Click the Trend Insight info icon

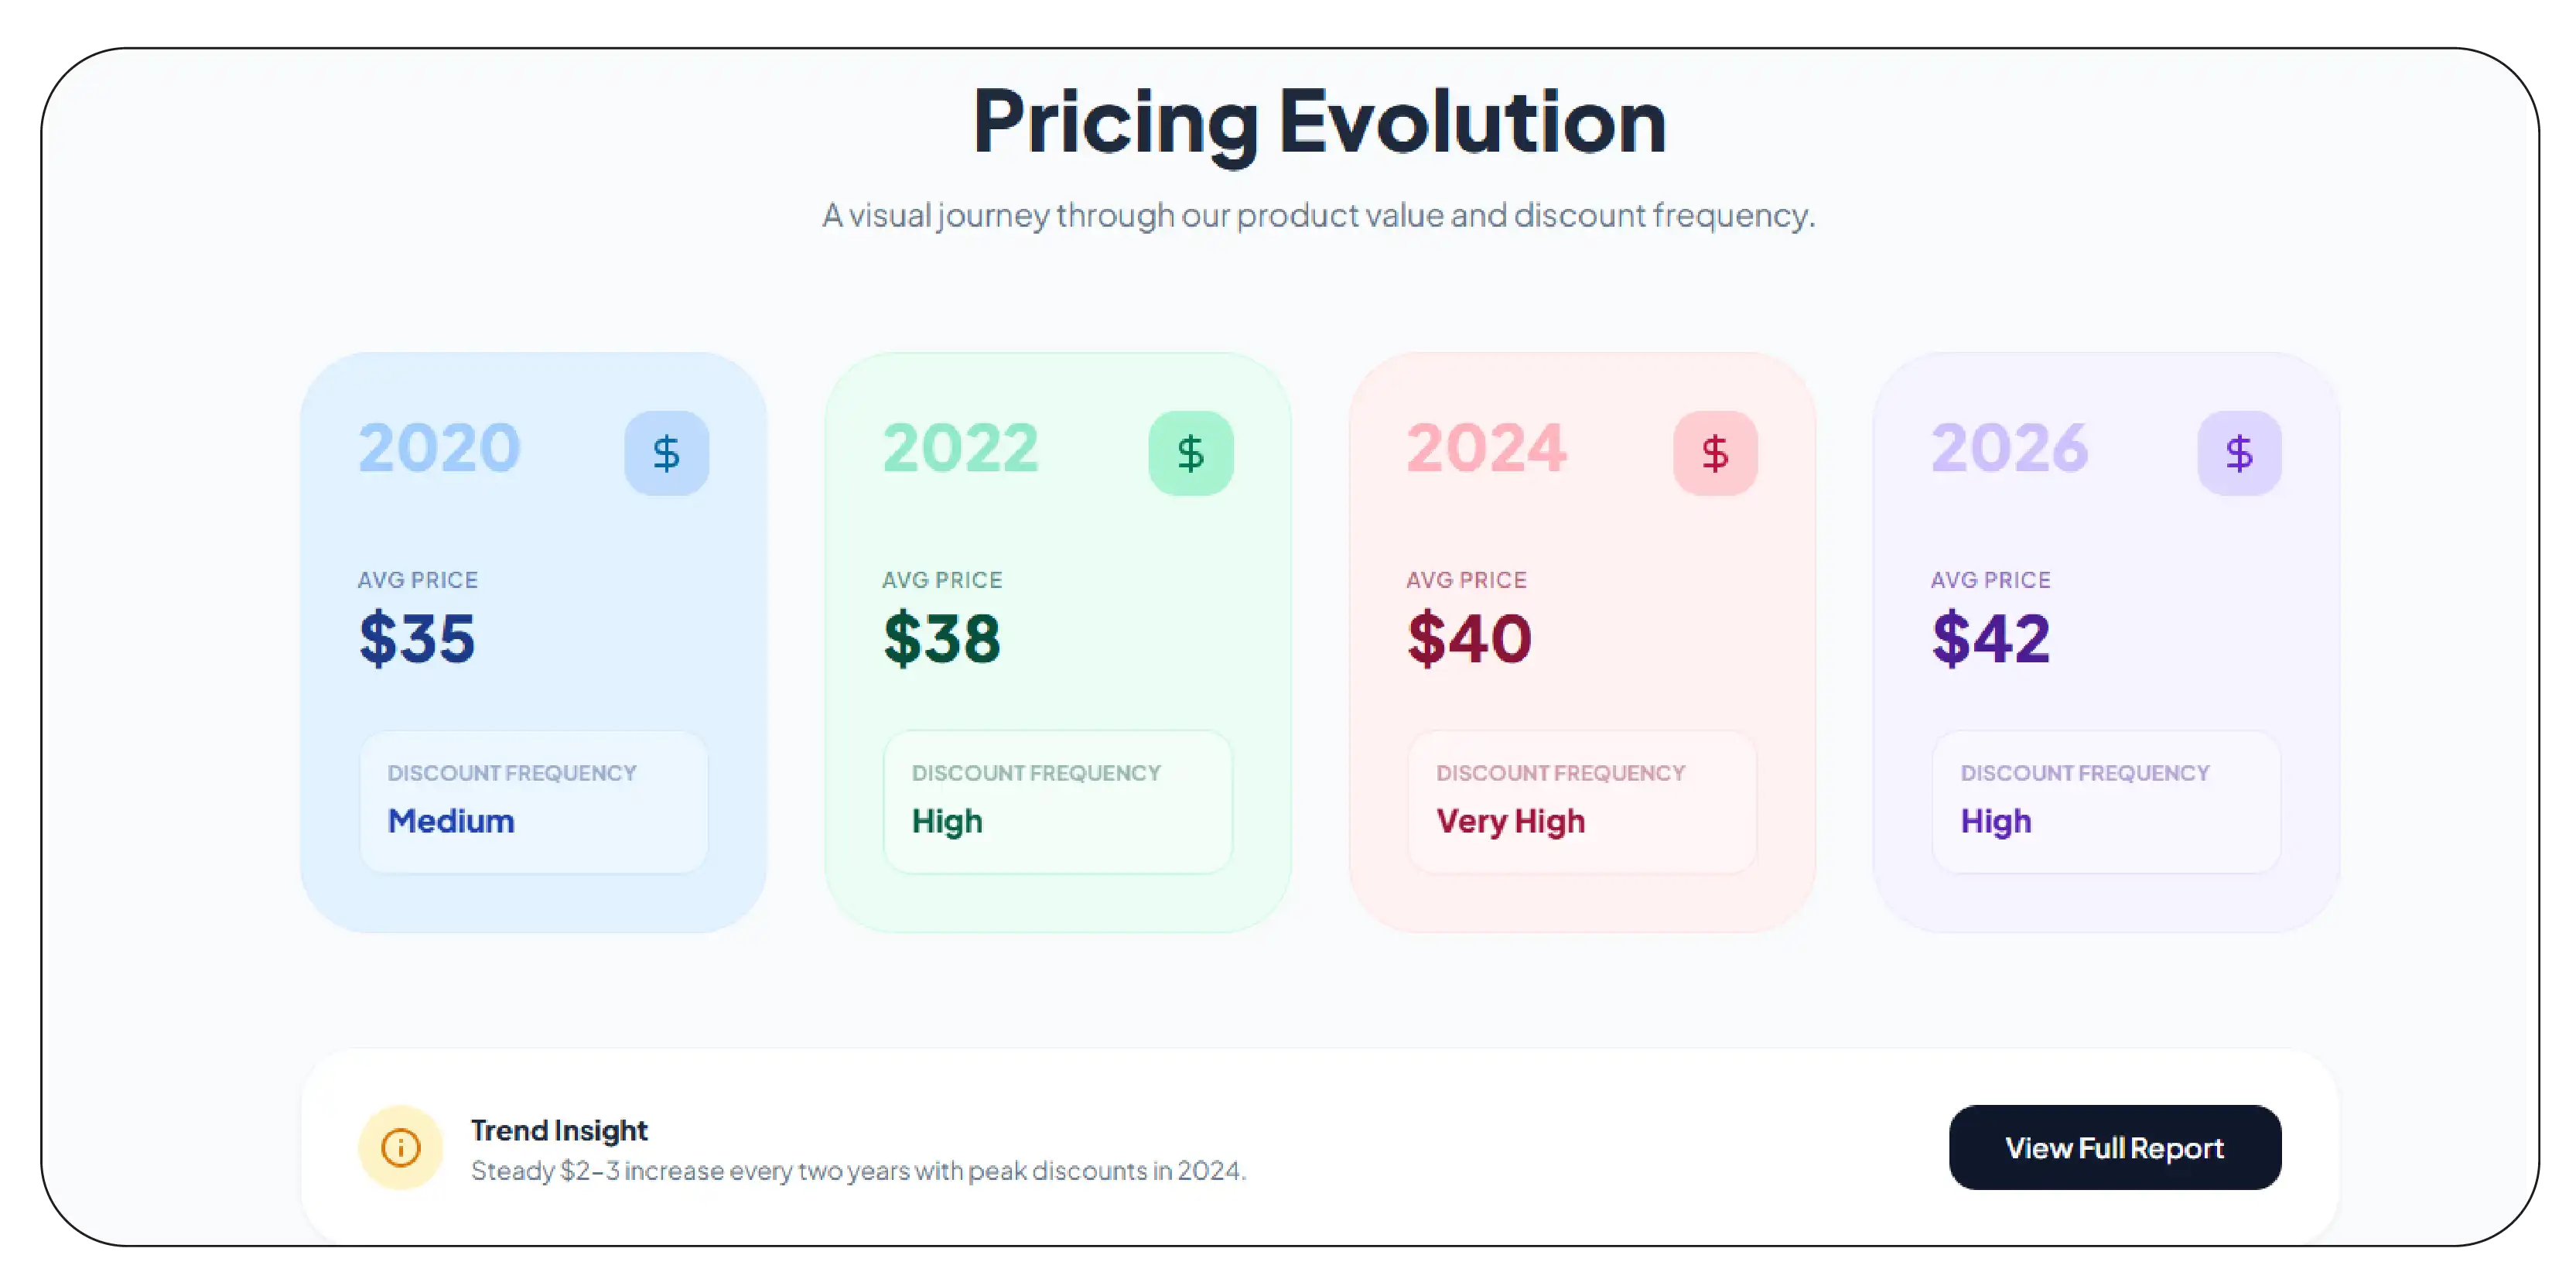coord(400,1148)
